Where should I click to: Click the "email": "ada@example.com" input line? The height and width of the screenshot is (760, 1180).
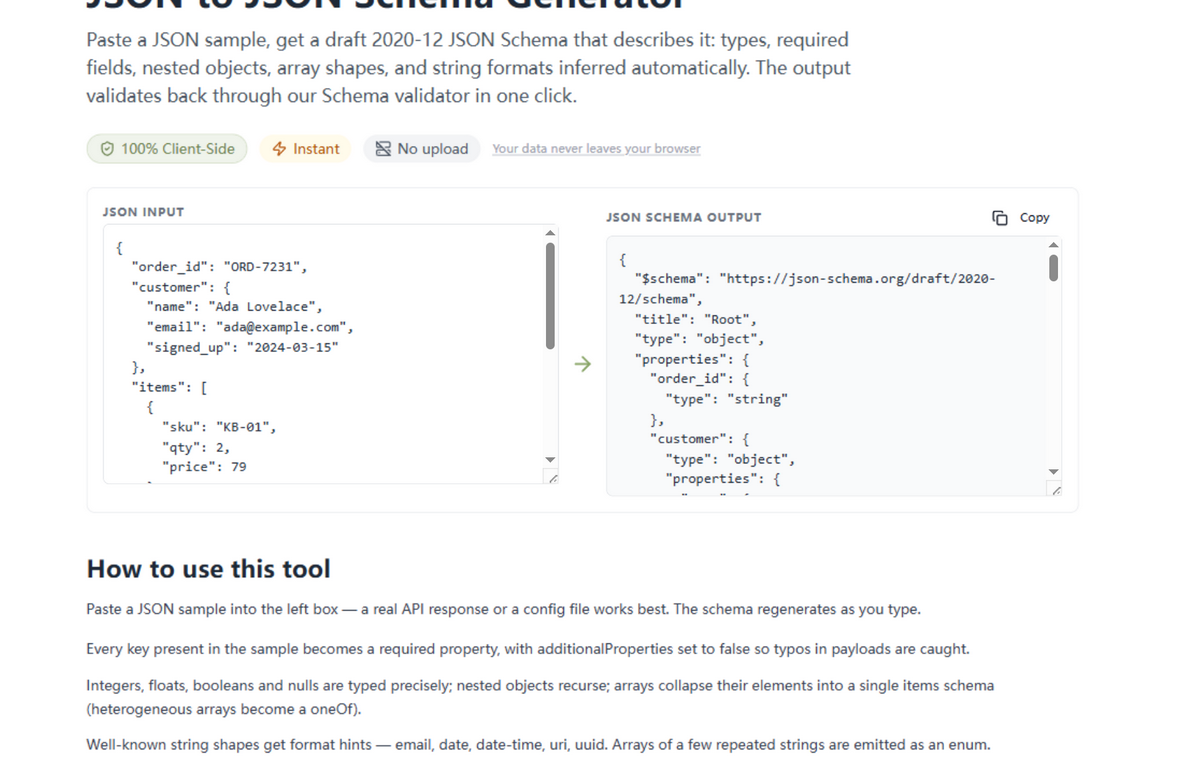click(250, 327)
